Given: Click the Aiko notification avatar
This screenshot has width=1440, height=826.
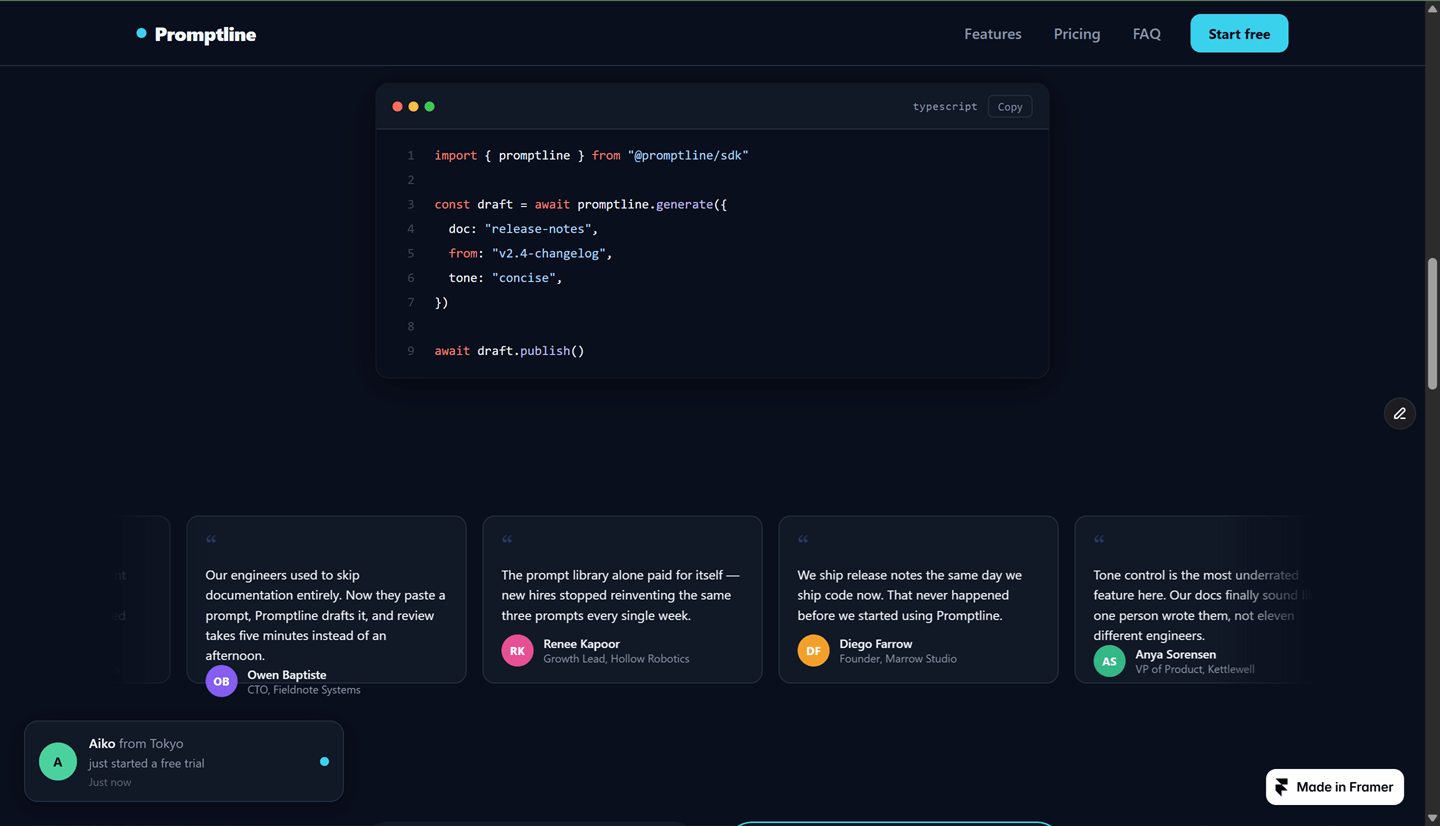Looking at the screenshot, I should (58, 761).
